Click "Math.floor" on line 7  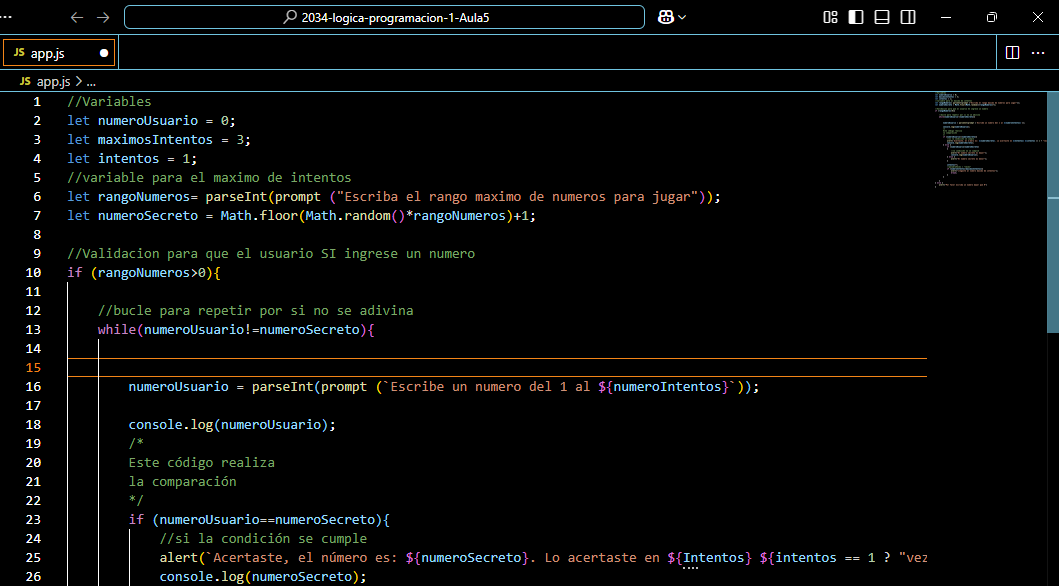259,215
